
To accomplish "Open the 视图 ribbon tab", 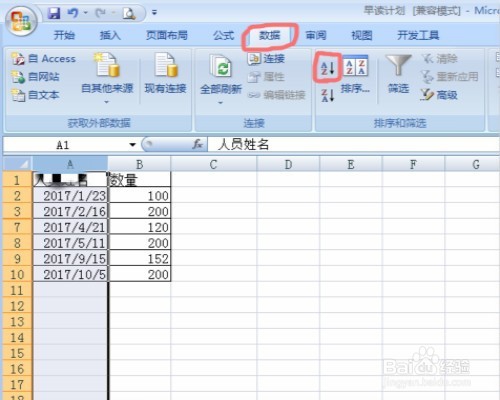I will coord(362,35).
